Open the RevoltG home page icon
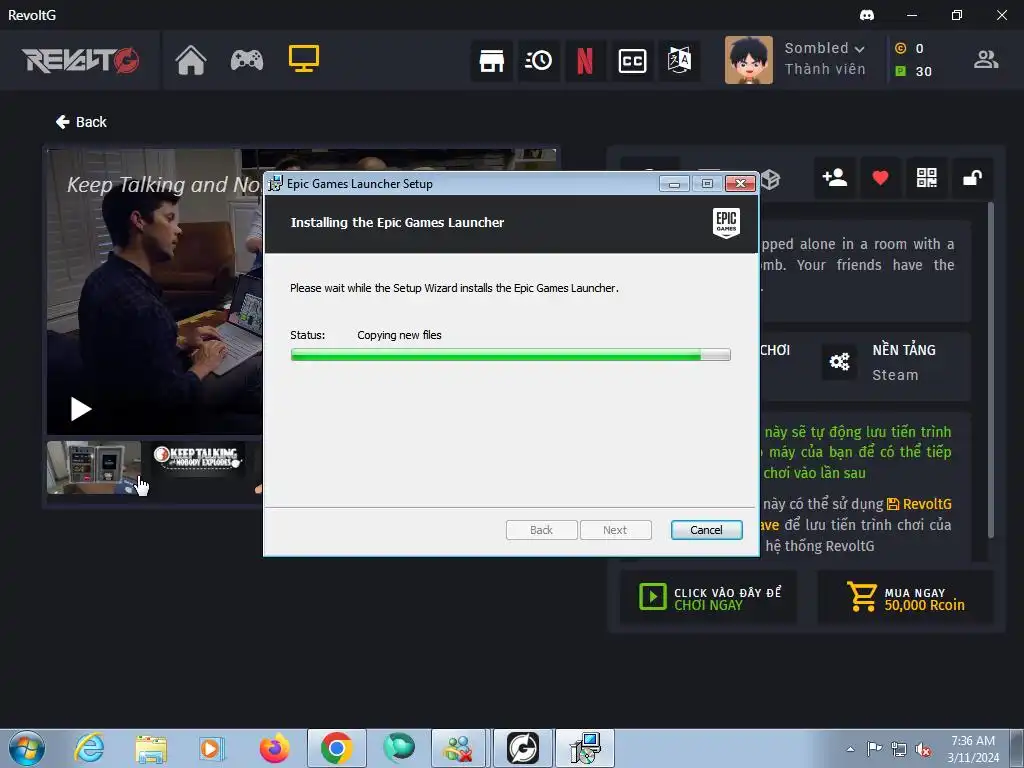 (191, 60)
